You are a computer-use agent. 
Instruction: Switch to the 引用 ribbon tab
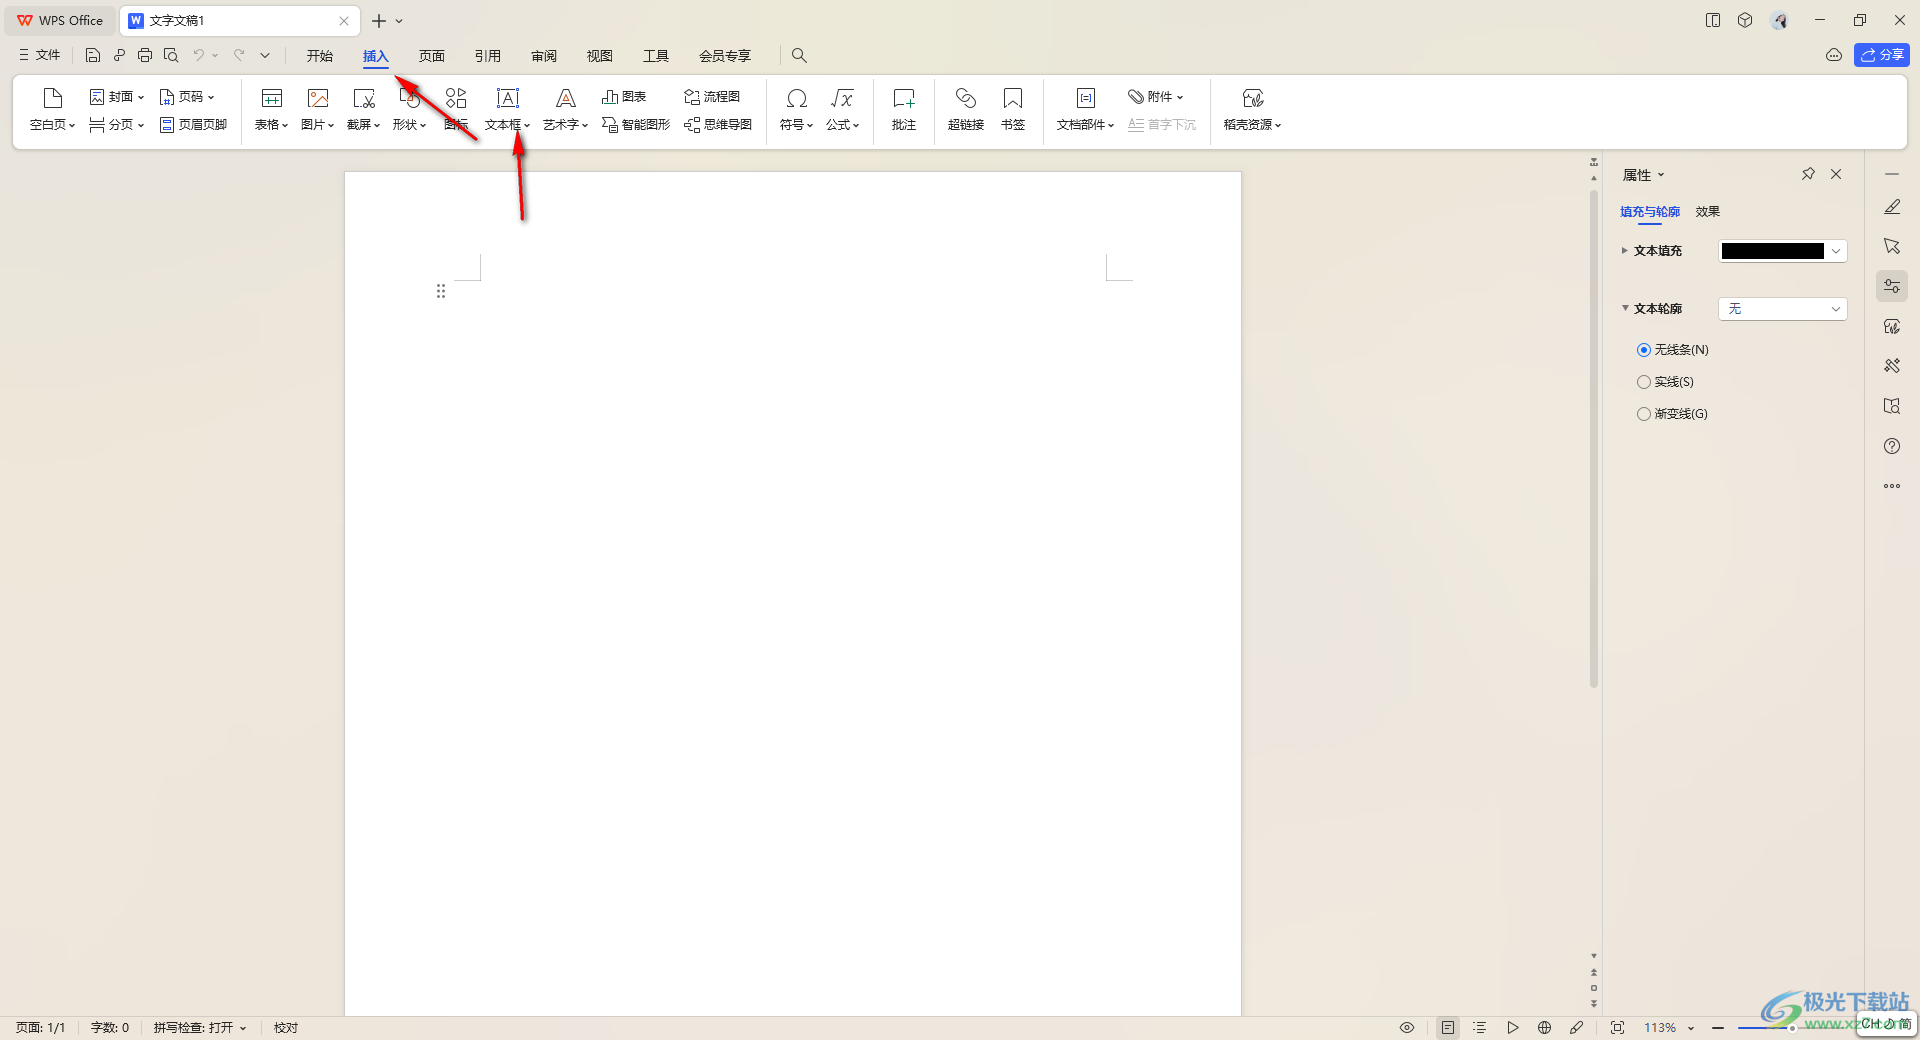tap(488, 56)
